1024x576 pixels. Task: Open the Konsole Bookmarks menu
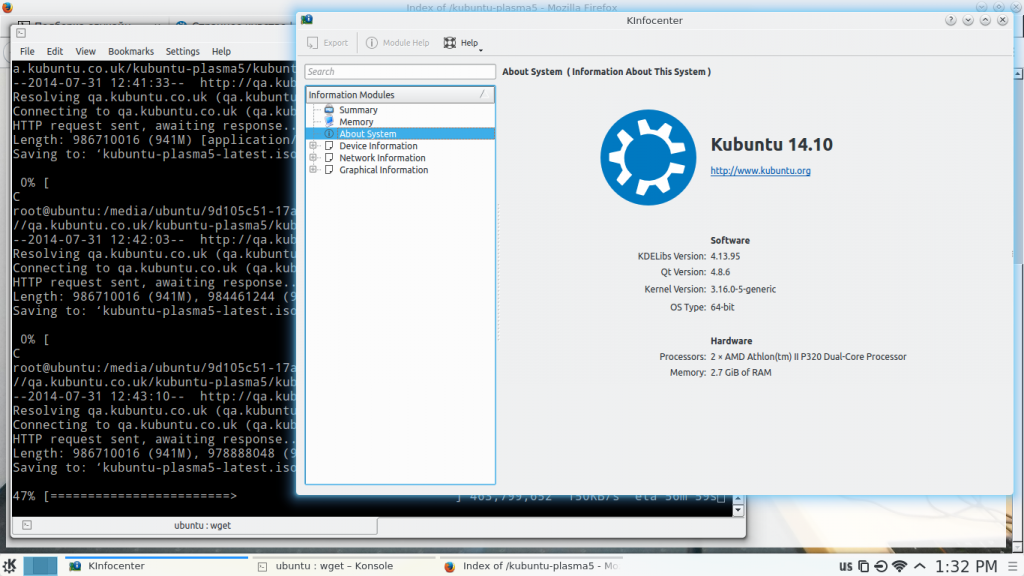tap(131, 52)
